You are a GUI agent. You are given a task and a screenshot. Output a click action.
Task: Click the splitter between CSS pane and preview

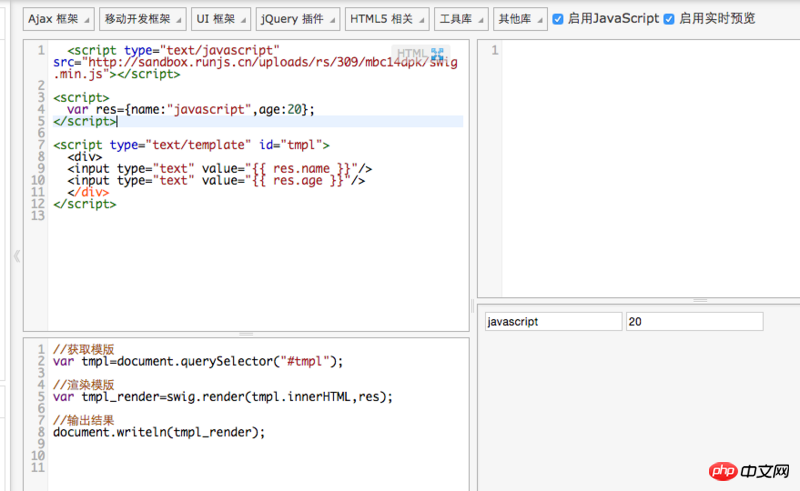(638, 300)
